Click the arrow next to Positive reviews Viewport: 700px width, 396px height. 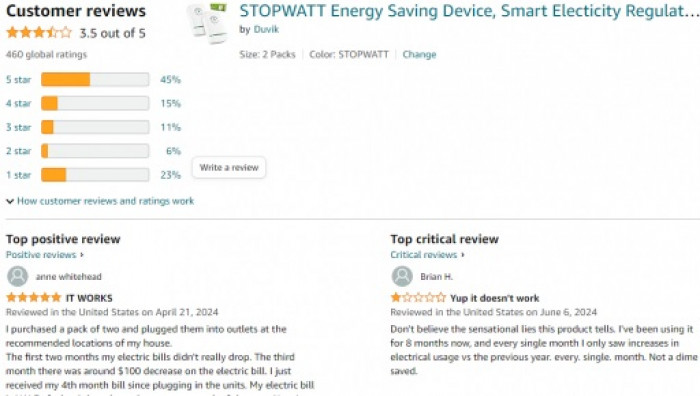[82, 255]
